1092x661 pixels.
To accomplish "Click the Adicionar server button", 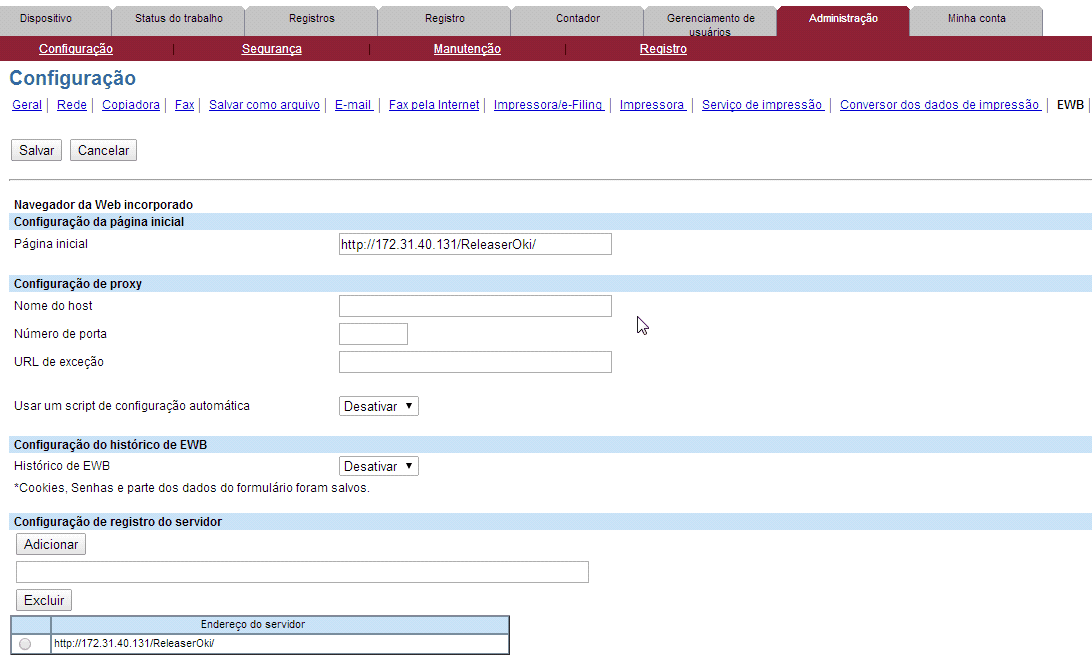I will pyautogui.click(x=51, y=544).
